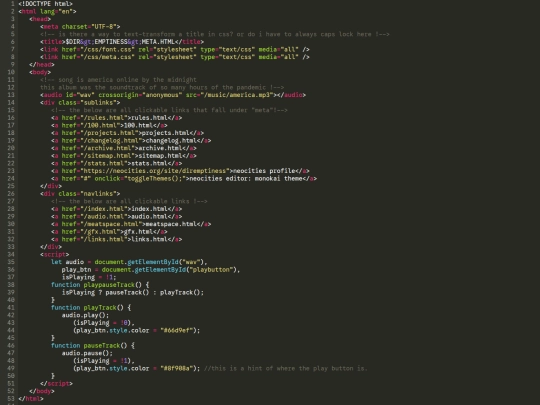Click the isPlaying ? pauseTrack() : playTrack(); line
This screenshot has height=405, width=540.
pos(133,292)
